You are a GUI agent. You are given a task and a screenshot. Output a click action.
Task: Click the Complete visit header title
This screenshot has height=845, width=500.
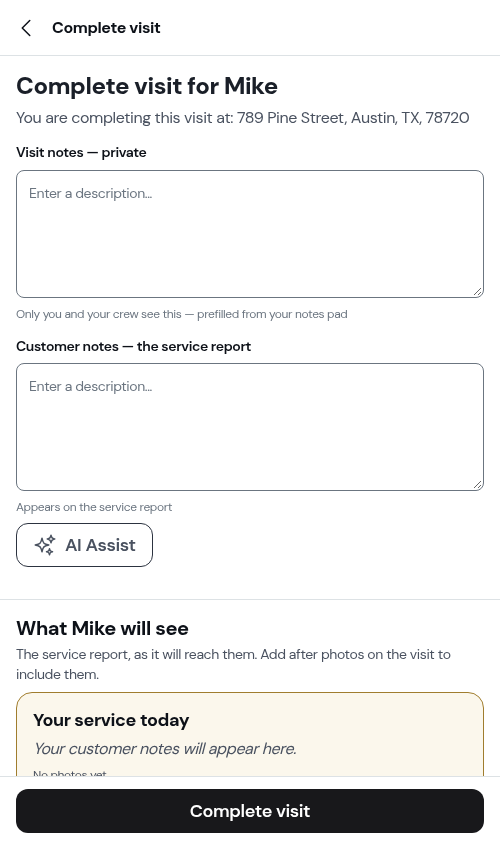(106, 28)
